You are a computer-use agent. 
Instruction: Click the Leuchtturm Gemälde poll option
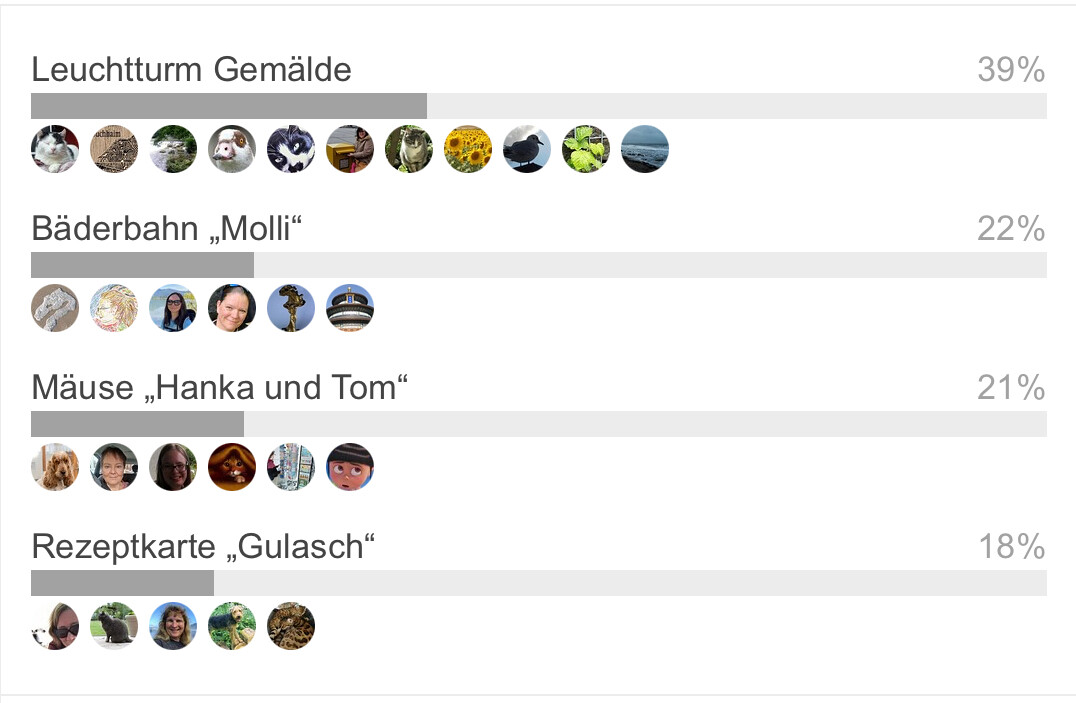[x=191, y=70]
